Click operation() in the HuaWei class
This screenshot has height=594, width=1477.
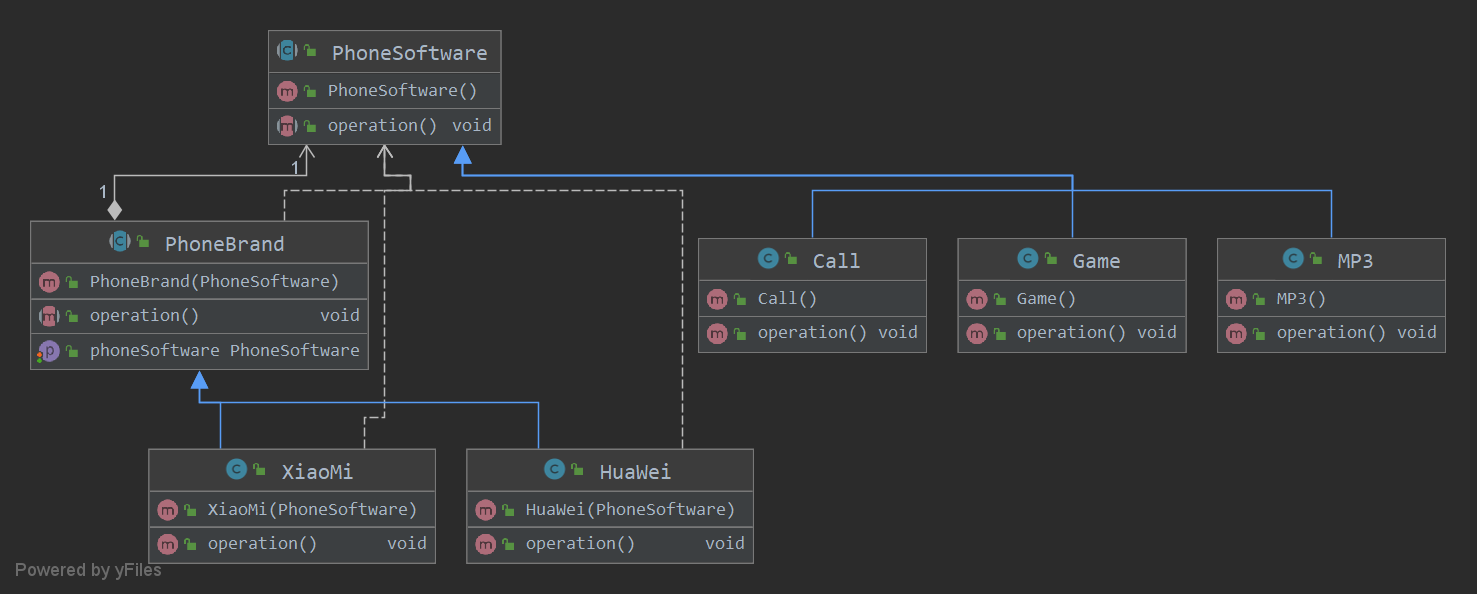click(581, 543)
